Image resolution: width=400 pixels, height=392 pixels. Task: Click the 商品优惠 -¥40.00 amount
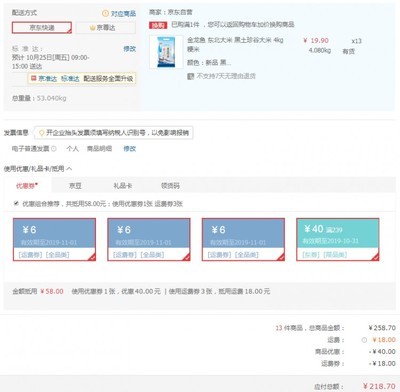pyautogui.click(x=382, y=352)
